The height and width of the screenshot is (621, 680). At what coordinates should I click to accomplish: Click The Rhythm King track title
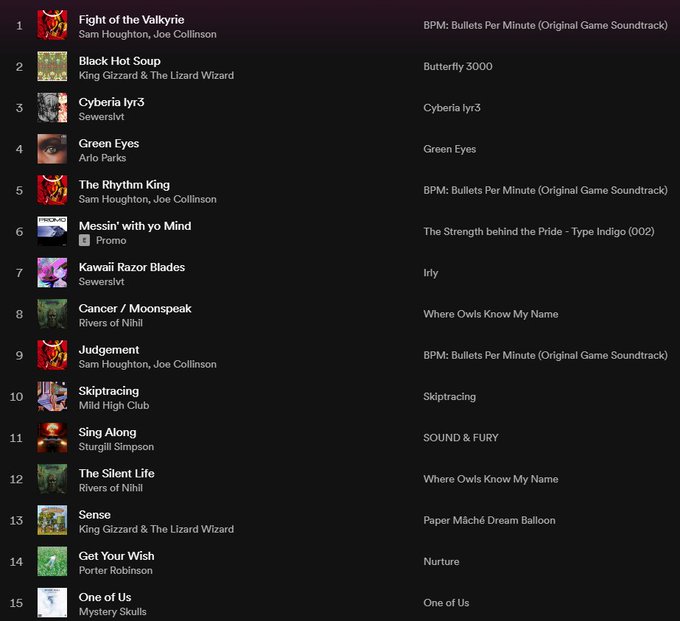tap(124, 185)
